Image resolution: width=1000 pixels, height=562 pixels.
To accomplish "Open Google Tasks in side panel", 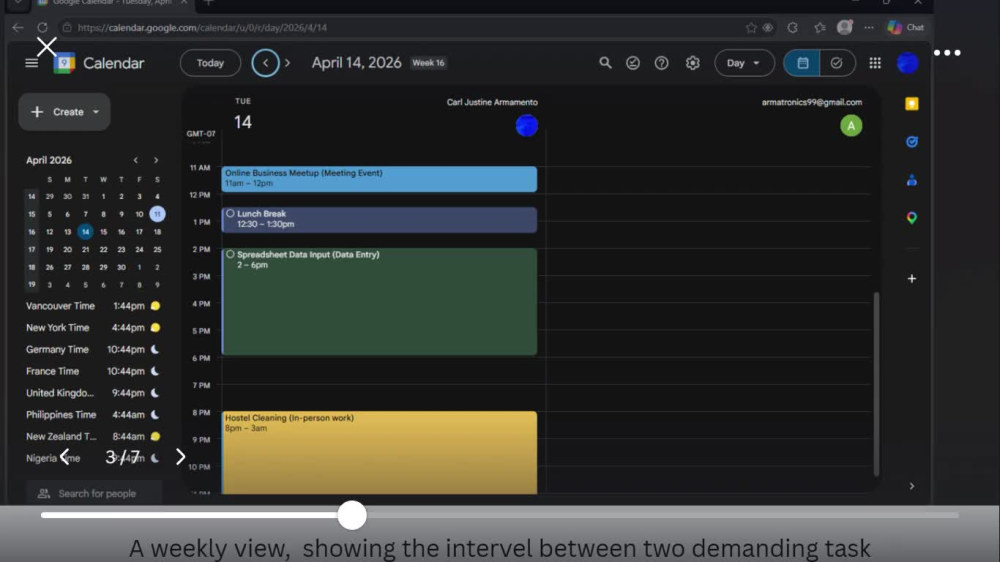I will (912, 142).
